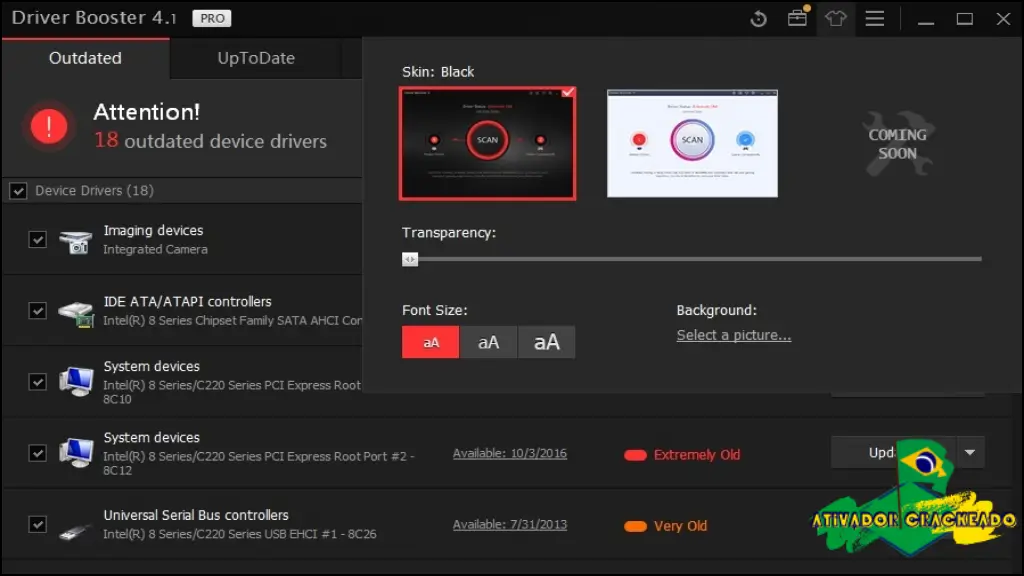
Task: Uncheck the Universal Serial Bus controllers checkbox
Action: (x=38, y=524)
